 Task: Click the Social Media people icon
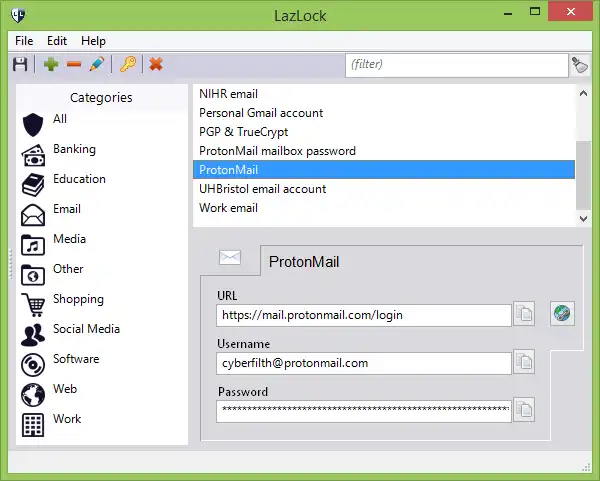tap(33, 335)
